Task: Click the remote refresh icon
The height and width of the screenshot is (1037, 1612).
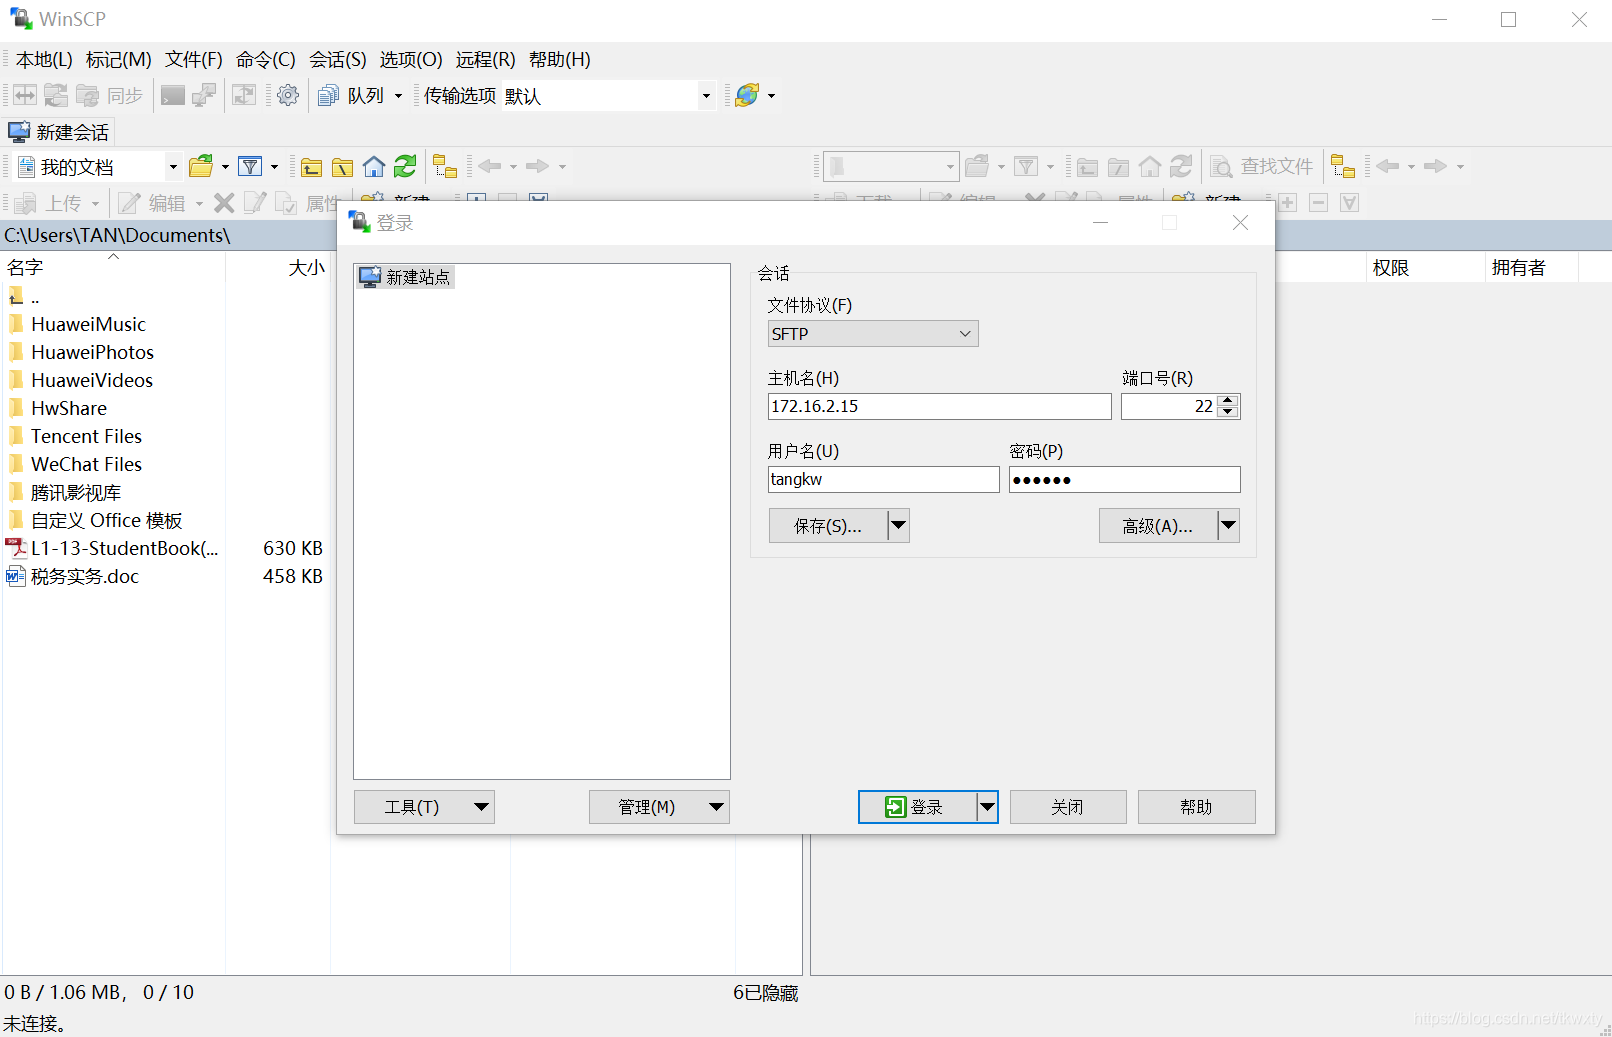Action: click(x=1181, y=166)
